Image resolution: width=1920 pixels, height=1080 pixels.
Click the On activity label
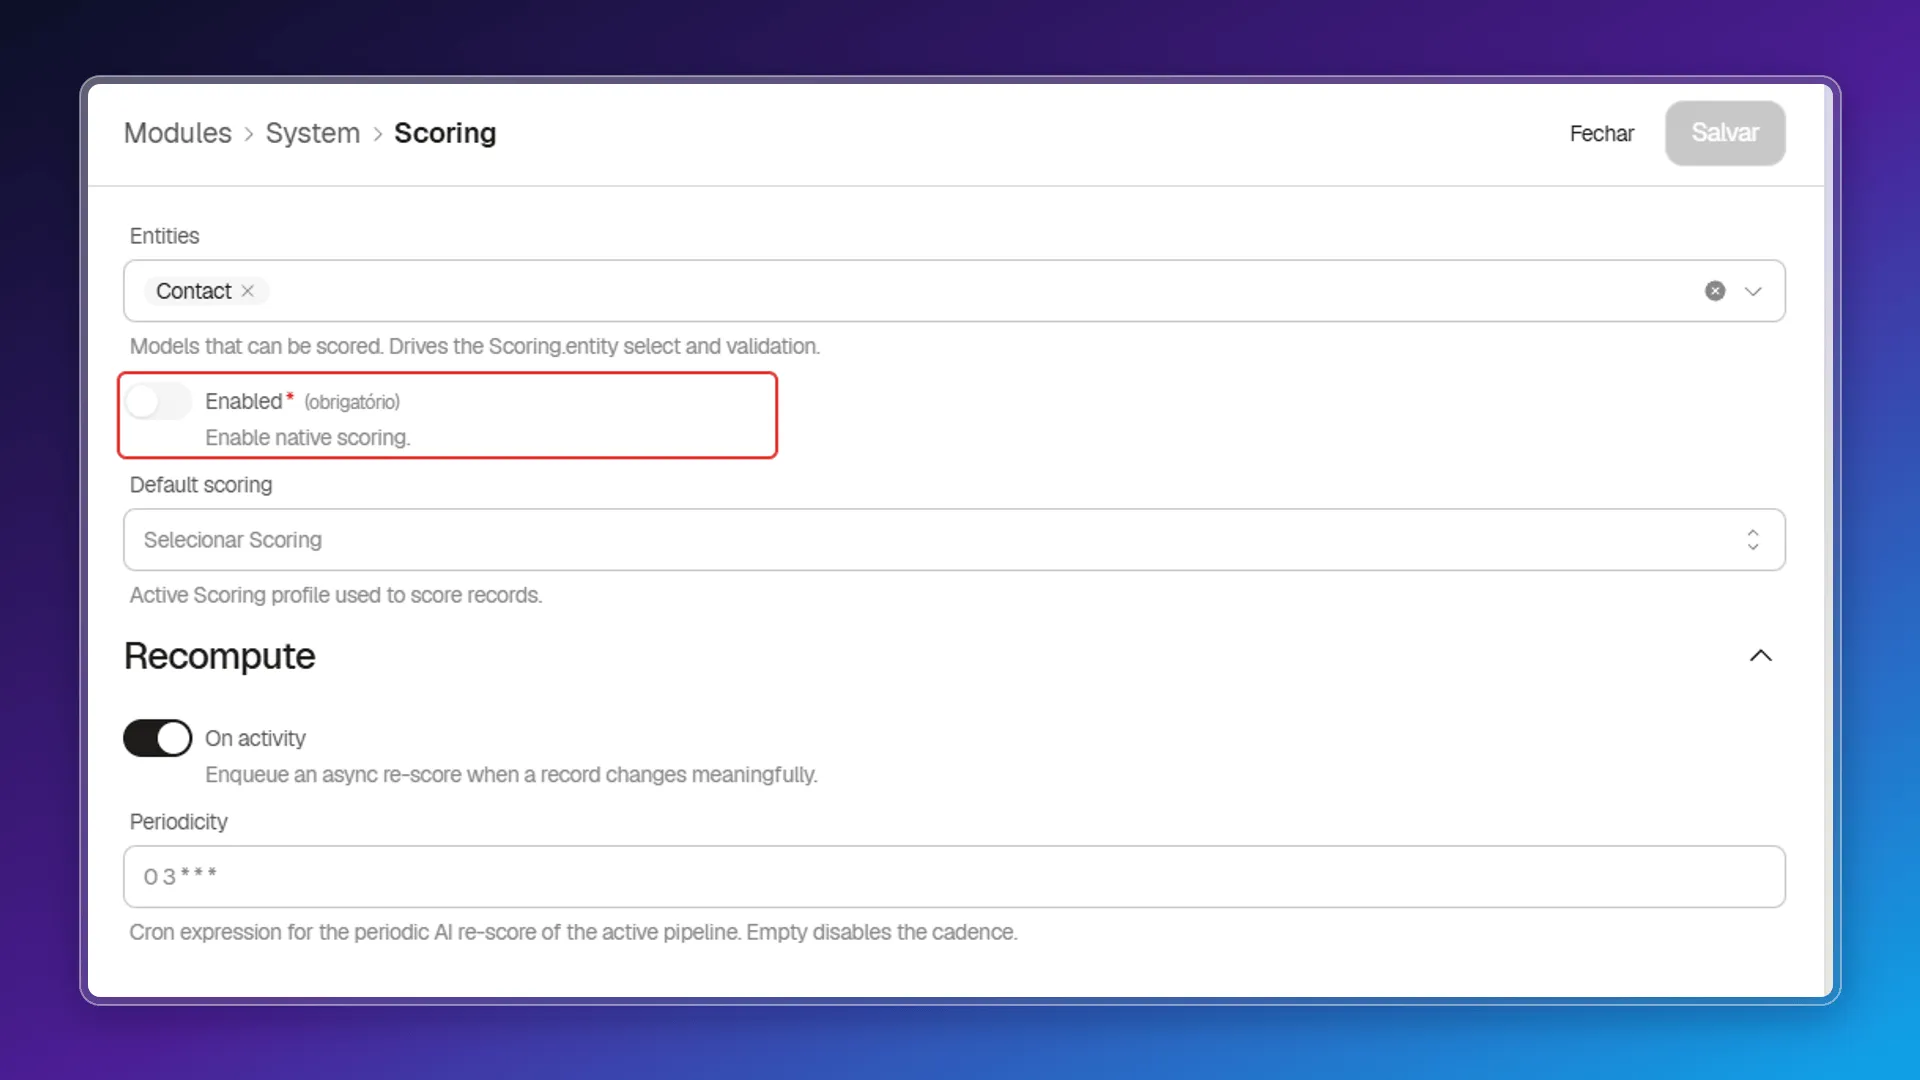pyautogui.click(x=255, y=738)
